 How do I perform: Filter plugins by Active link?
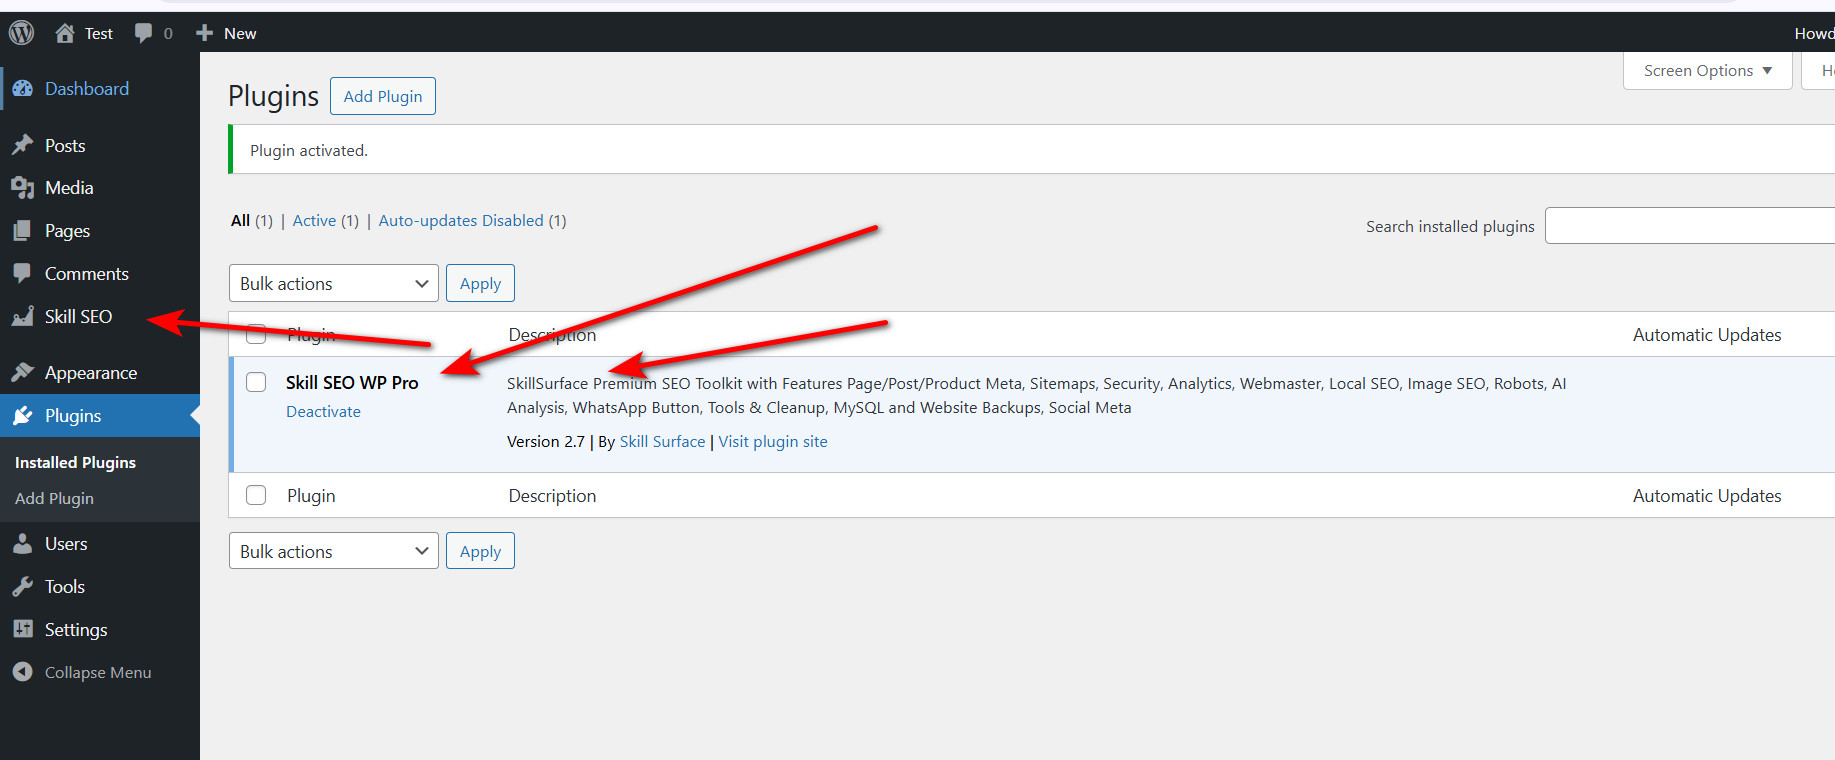pos(314,221)
